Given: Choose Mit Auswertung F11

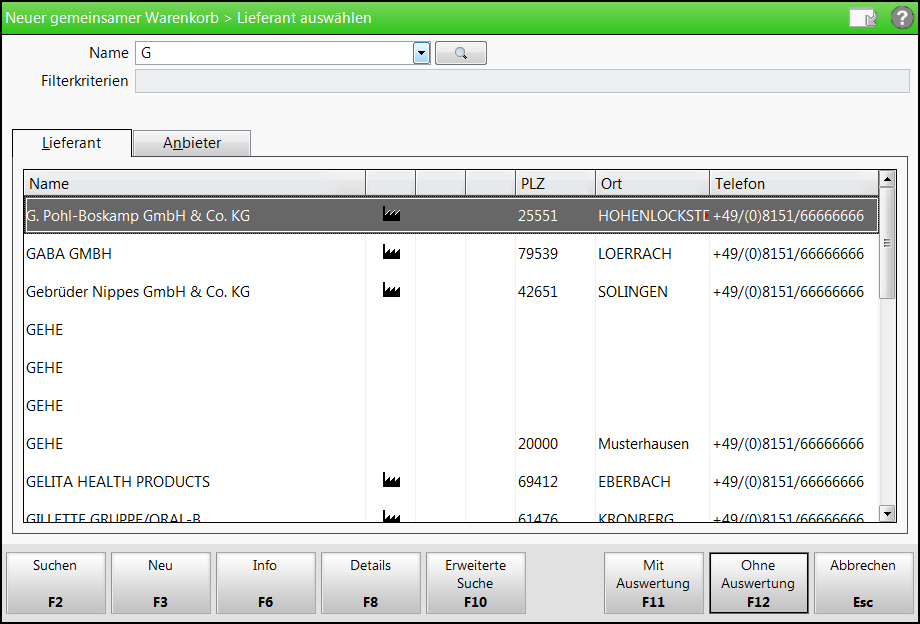Looking at the screenshot, I should 654,583.
